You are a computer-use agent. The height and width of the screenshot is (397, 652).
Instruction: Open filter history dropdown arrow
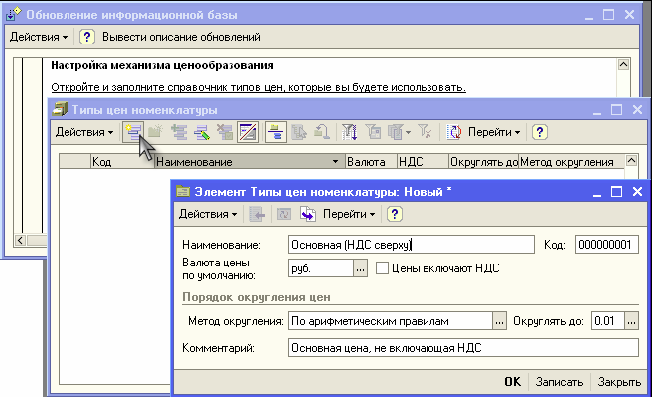(x=408, y=133)
